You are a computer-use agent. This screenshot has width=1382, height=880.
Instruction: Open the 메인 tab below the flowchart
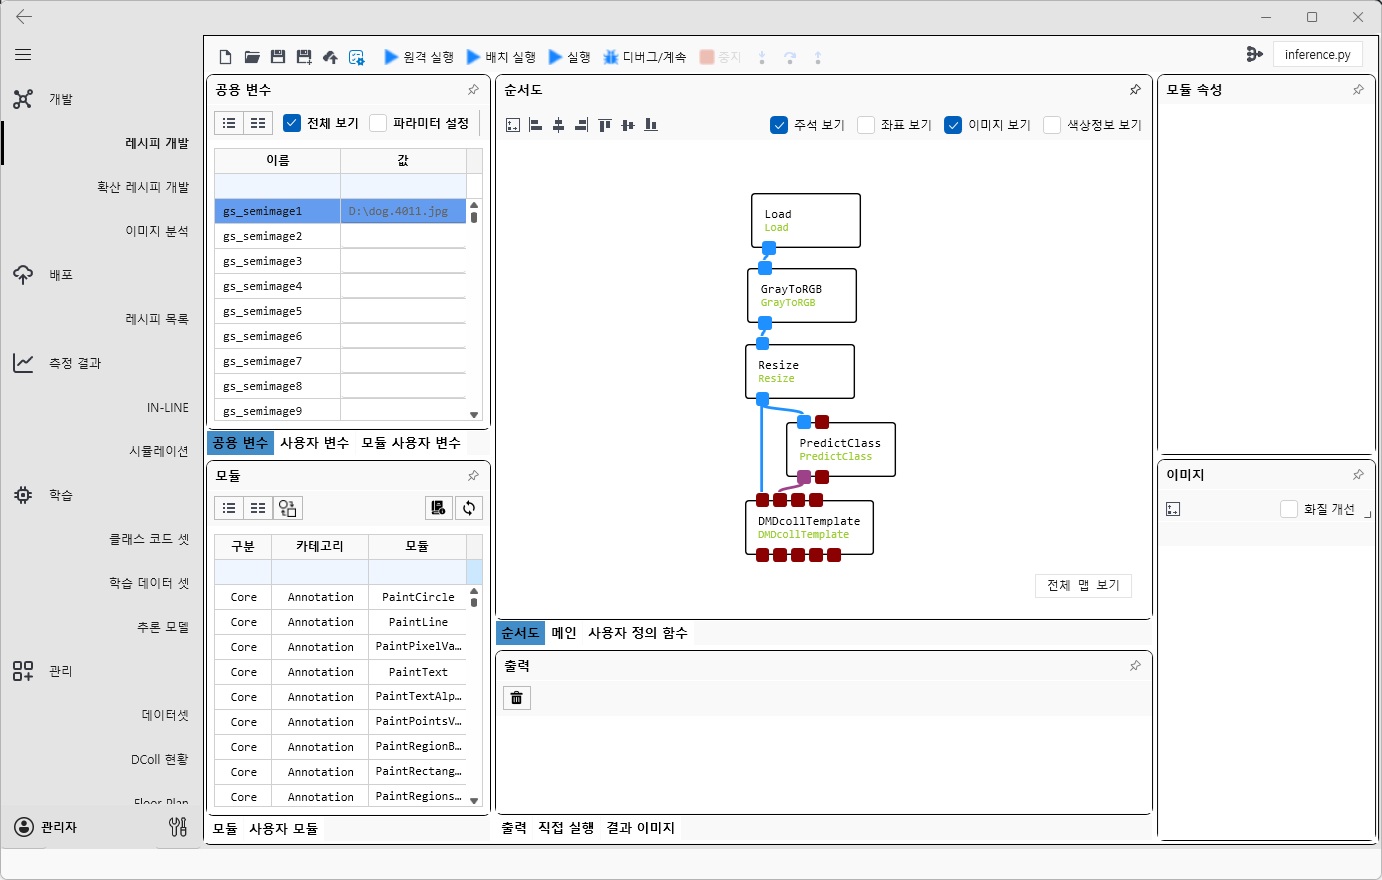(565, 632)
